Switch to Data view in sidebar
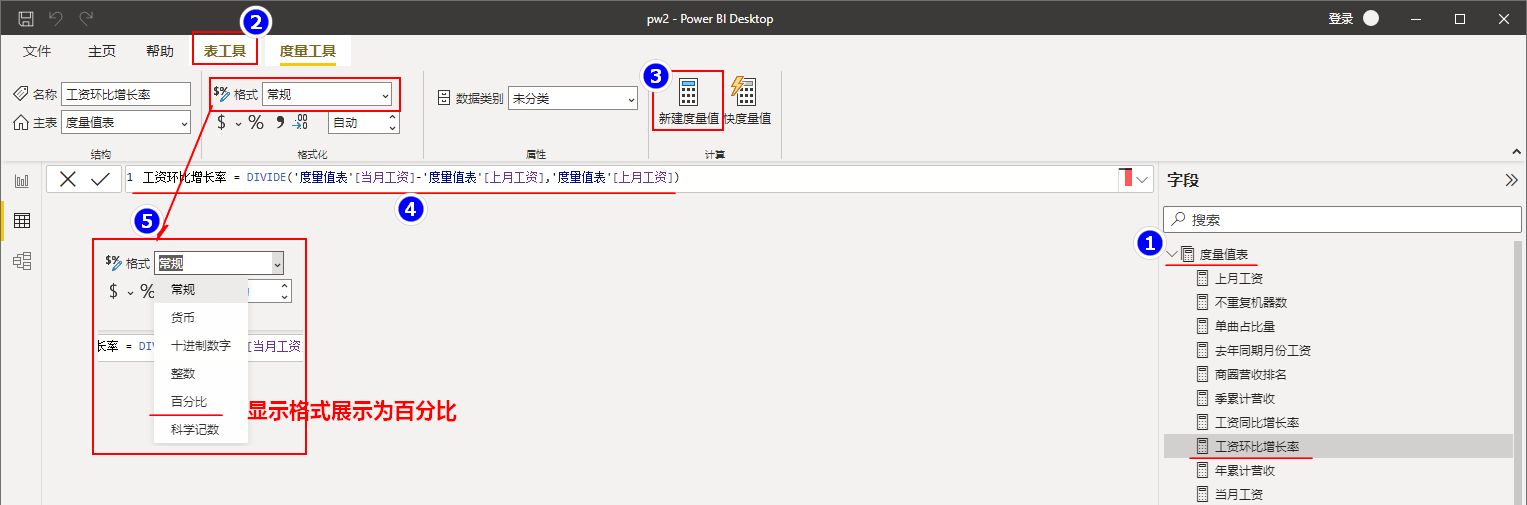This screenshot has width=1527, height=505. click(21, 220)
